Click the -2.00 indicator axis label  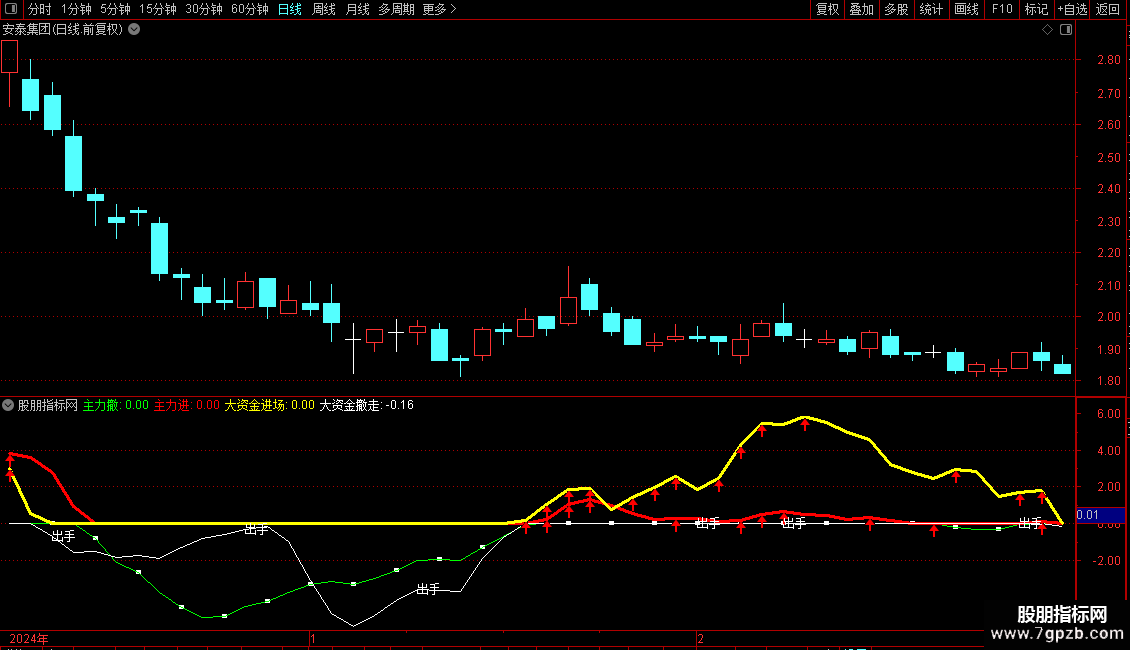tap(1106, 561)
